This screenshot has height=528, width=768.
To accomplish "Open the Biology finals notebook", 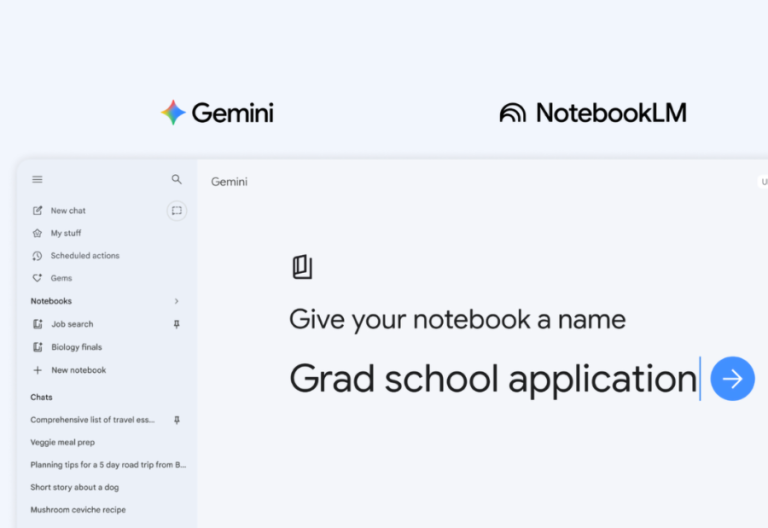I will [x=76, y=347].
